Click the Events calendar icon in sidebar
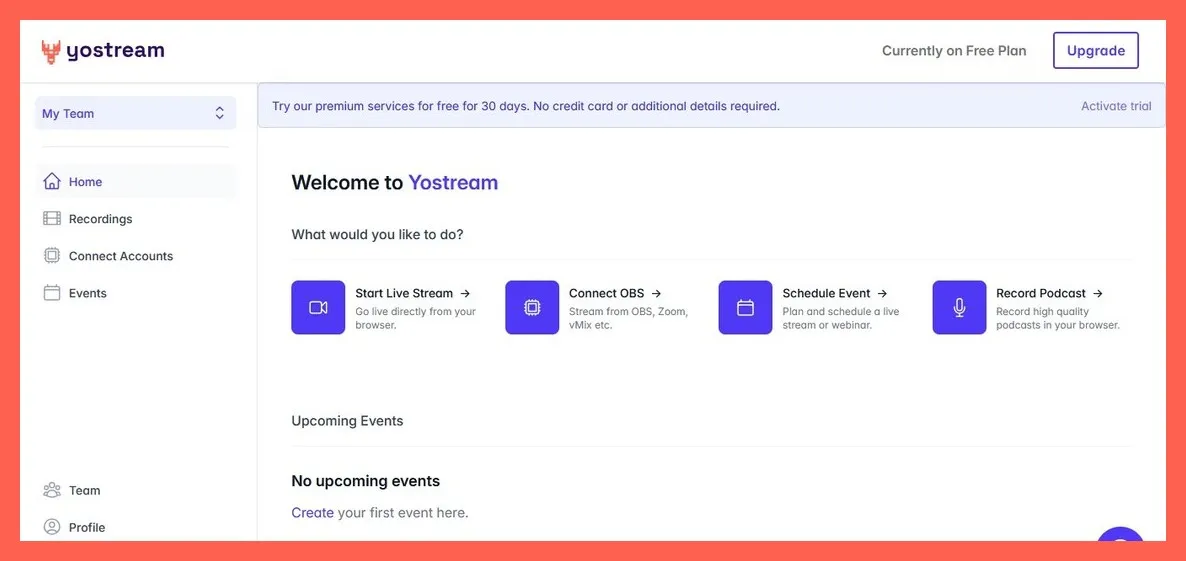The width and height of the screenshot is (1186, 561). [51, 293]
